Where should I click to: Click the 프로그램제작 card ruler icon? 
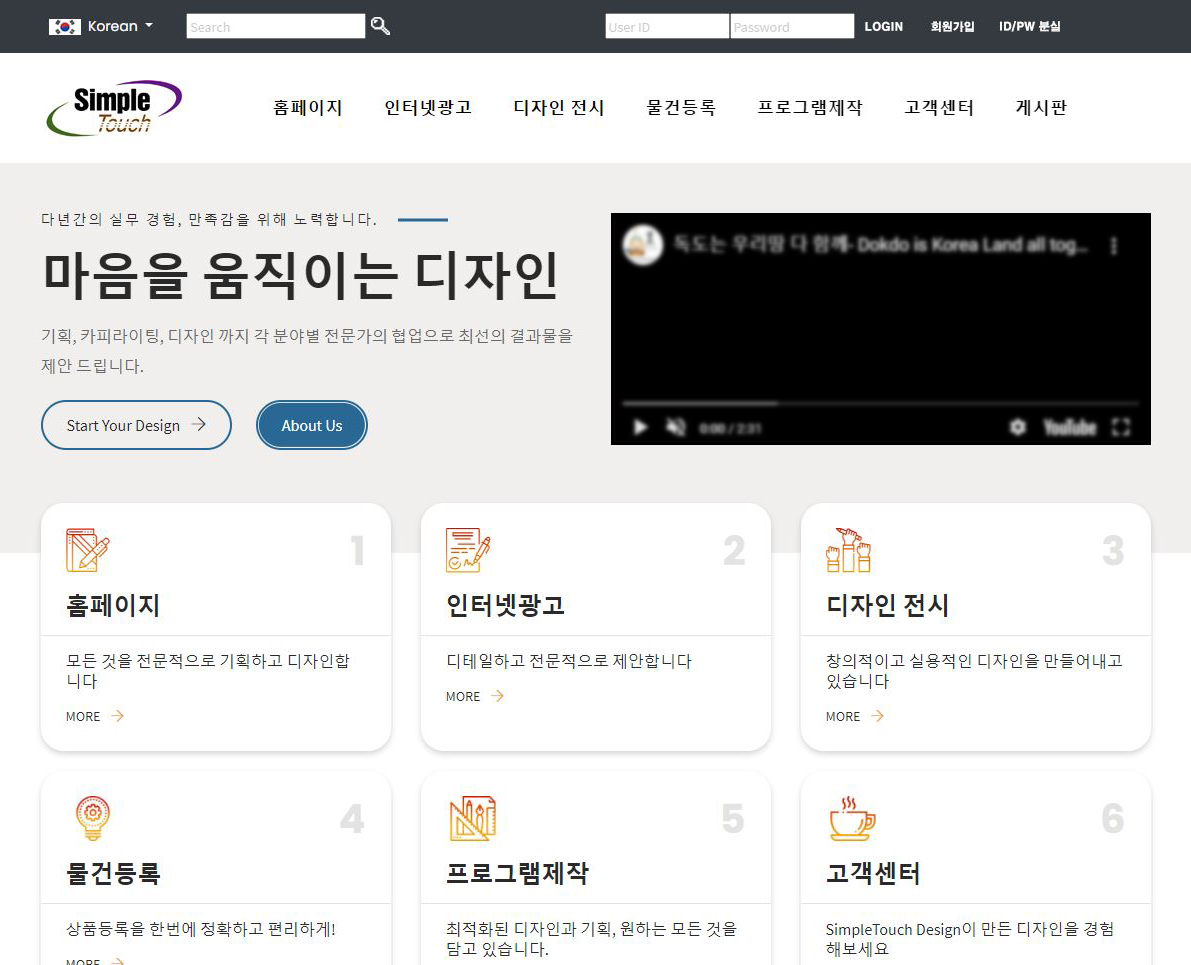472,818
